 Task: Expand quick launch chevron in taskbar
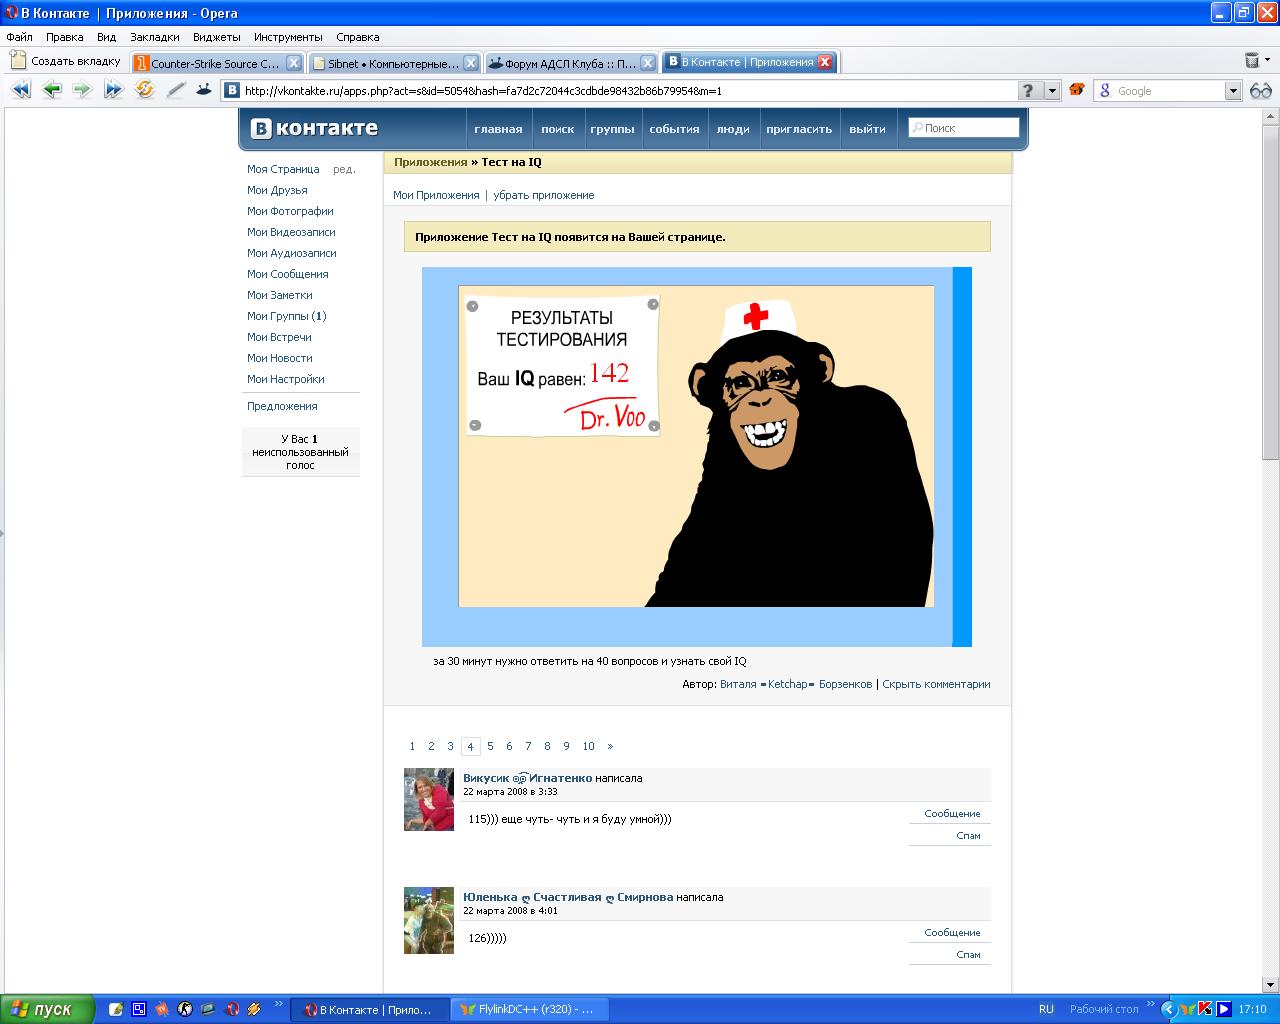[278, 1004]
